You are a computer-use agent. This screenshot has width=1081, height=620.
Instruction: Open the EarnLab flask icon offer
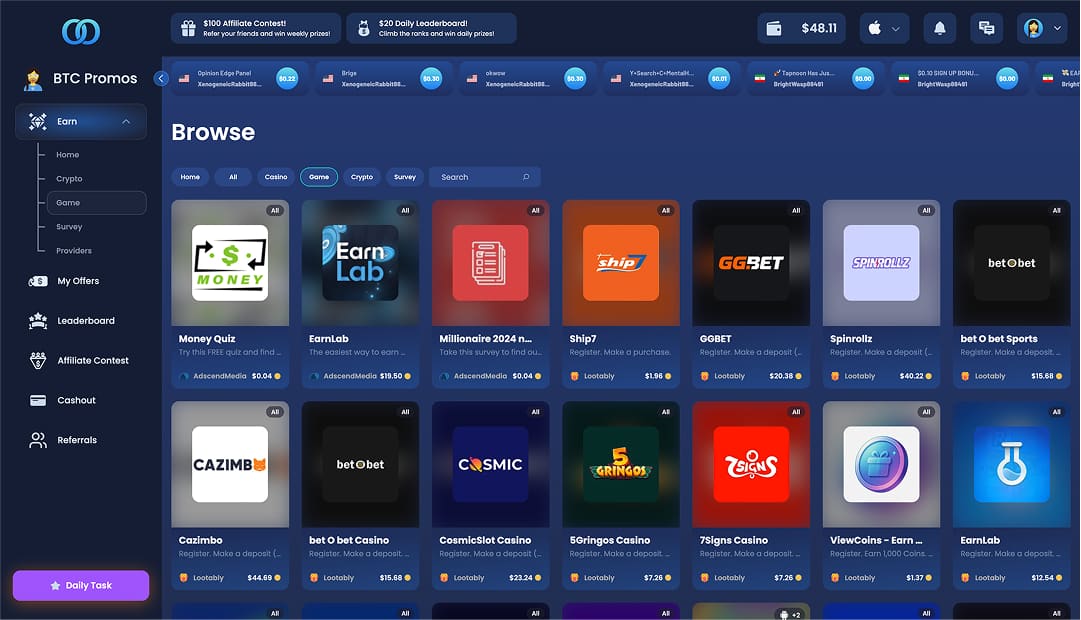click(x=1012, y=464)
